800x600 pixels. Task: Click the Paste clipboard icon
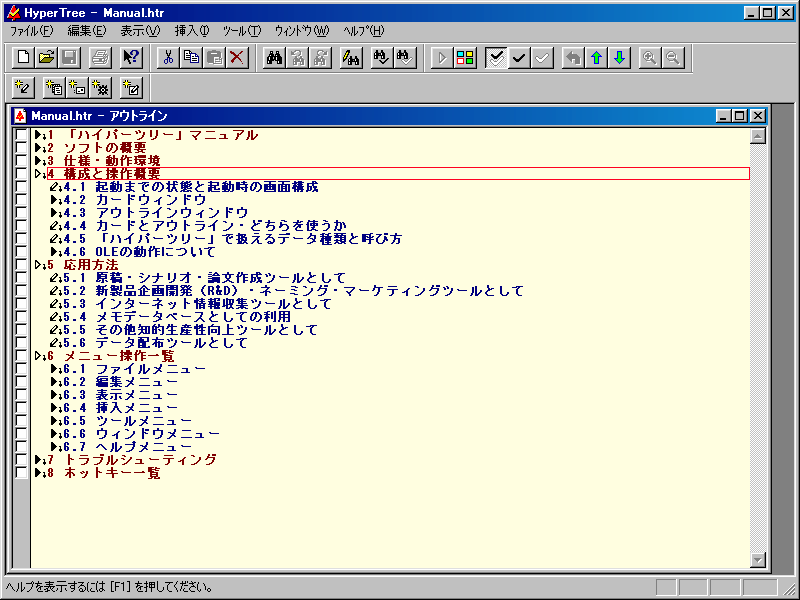pos(215,58)
